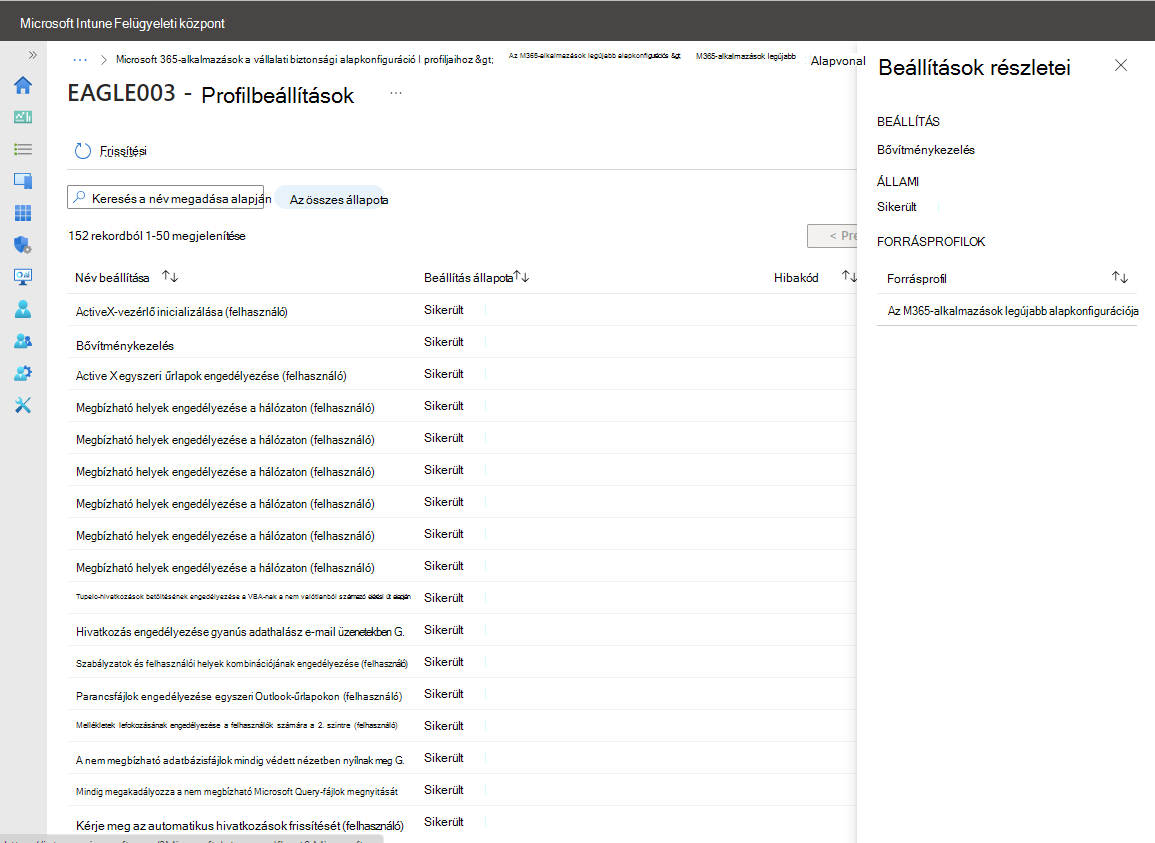Screen dimensions: 1155x843
Task: Click Sikerült state value in details pane
Action: (x=896, y=207)
